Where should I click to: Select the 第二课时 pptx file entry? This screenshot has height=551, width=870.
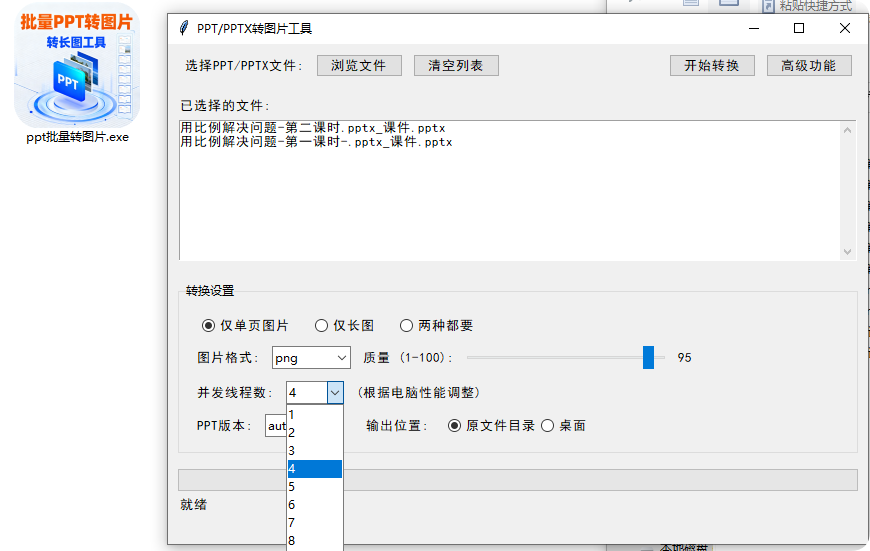click(x=313, y=129)
